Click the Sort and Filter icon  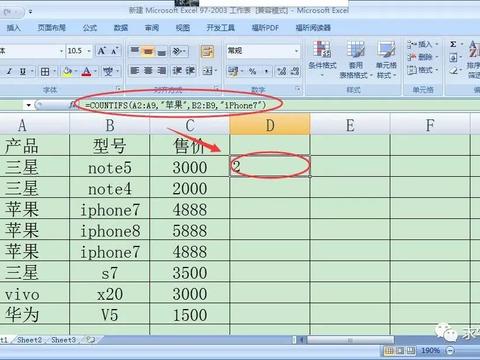(473, 59)
